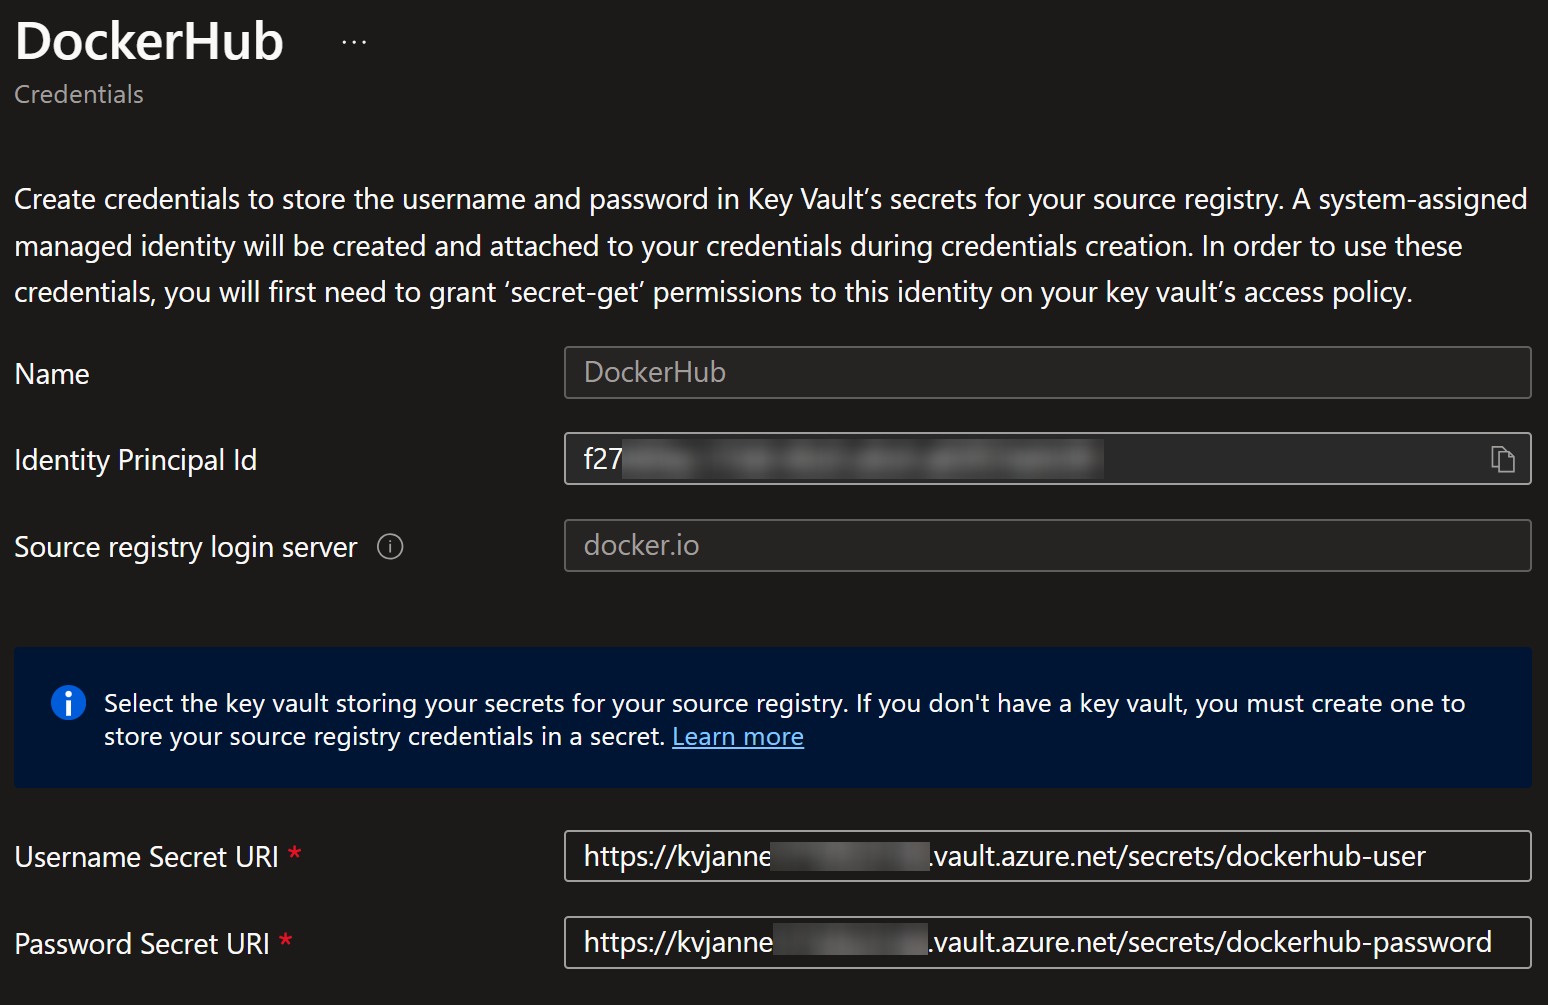This screenshot has width=1548, height=1005.
Task: Show info tooltip for Source registry login server
Action: click(390, 547)
